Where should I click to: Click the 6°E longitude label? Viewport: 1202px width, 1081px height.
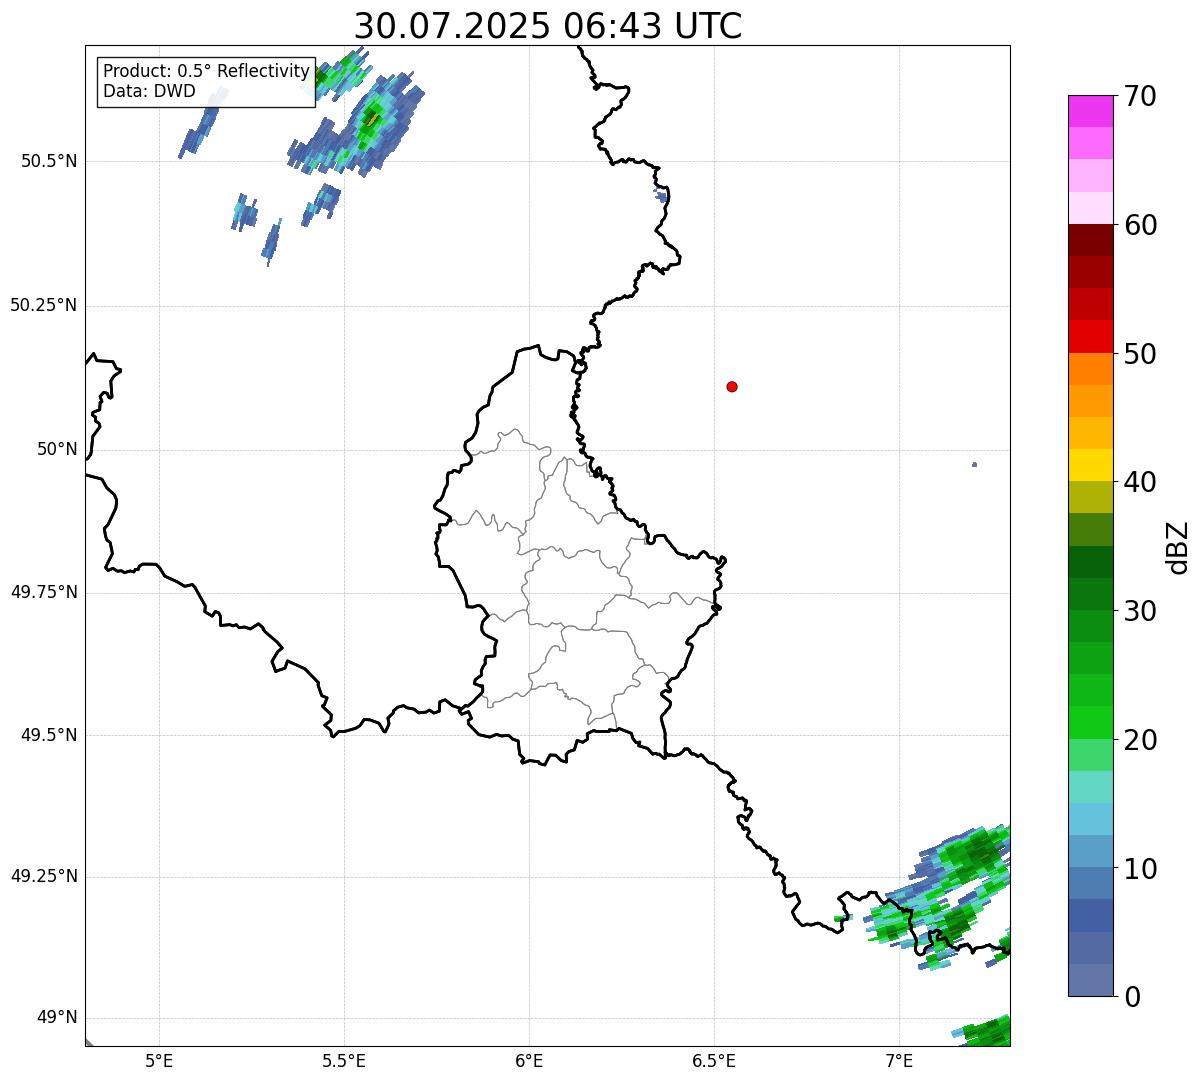click(x=529, y=1060)
